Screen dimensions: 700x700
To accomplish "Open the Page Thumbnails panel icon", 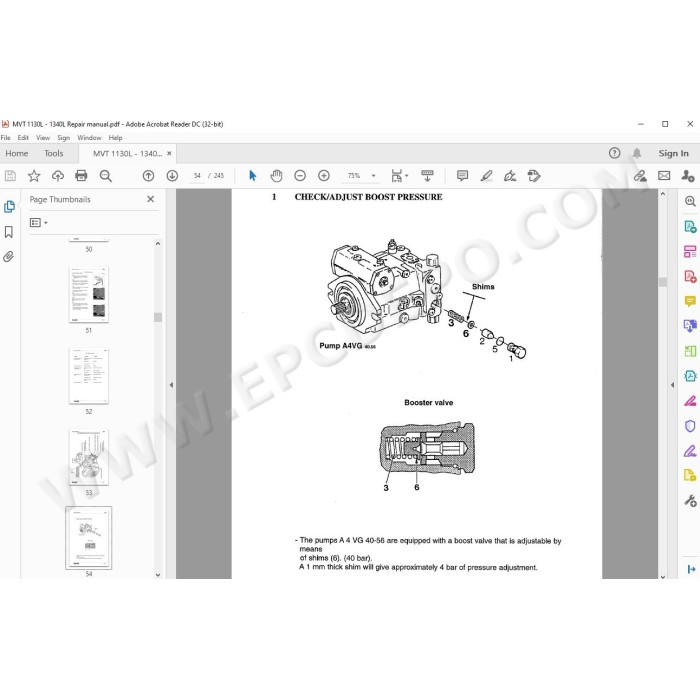I will (x=9, y=207).
